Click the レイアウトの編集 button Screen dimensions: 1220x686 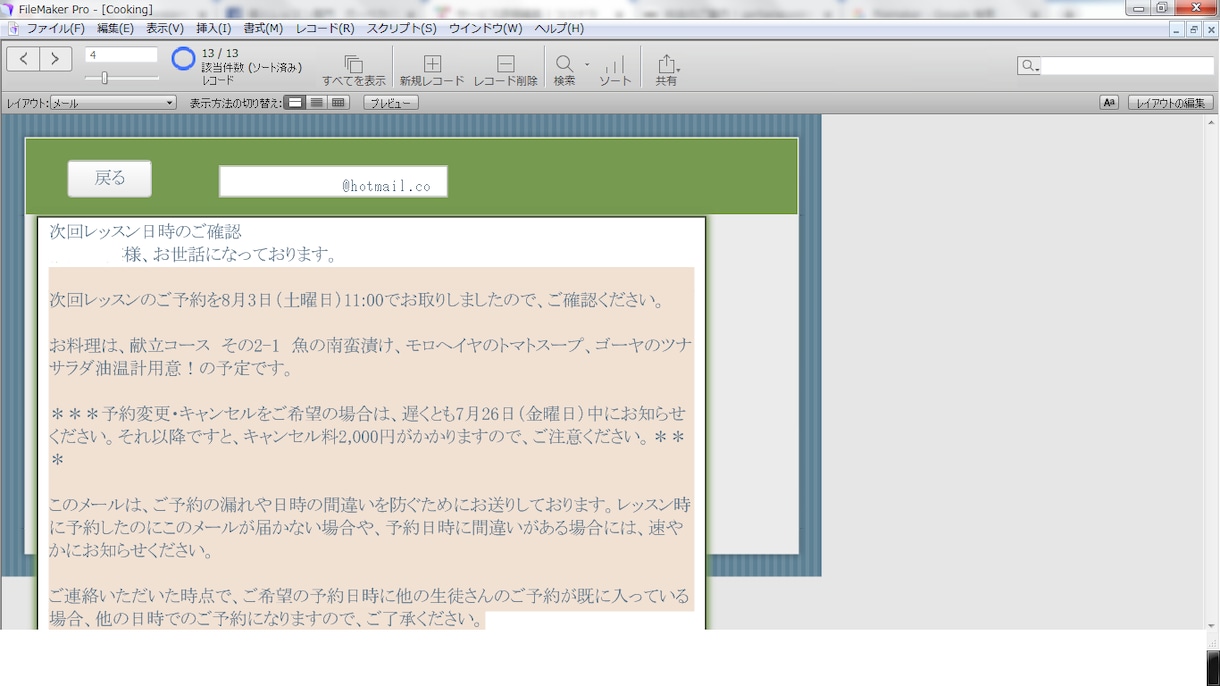pos(1171,103)
